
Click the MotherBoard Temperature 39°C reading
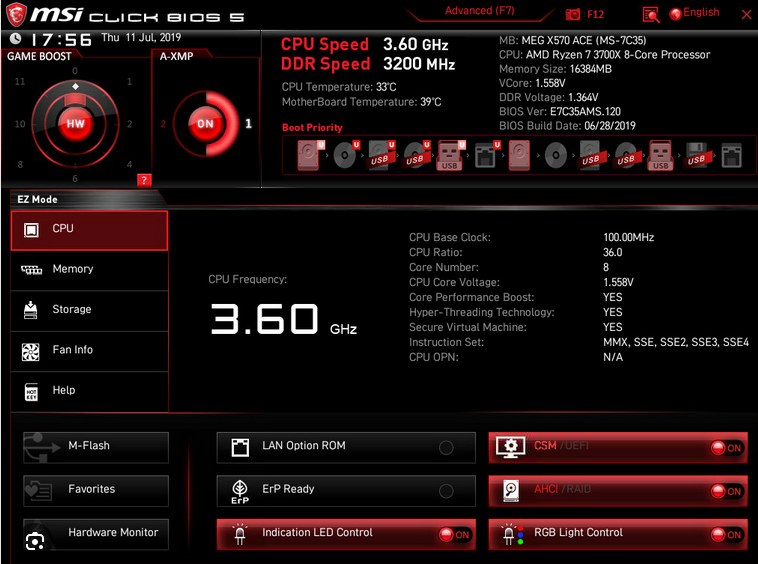[362, 102]
